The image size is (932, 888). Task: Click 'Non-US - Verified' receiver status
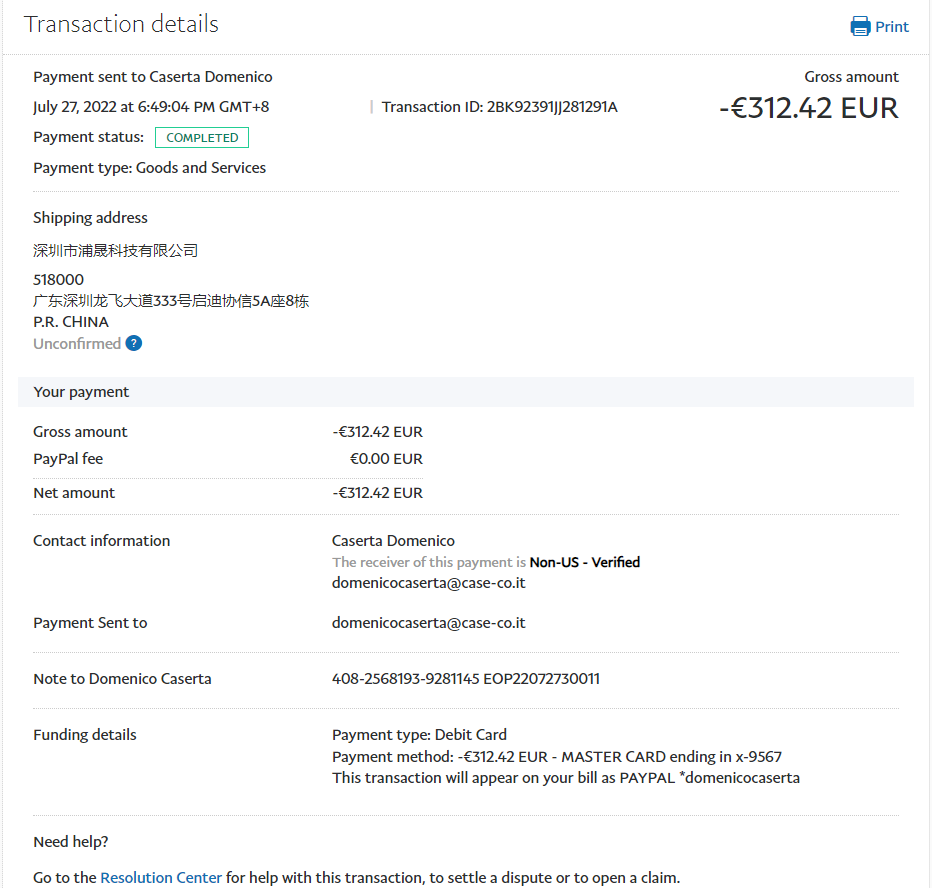(x=585, y=562)
